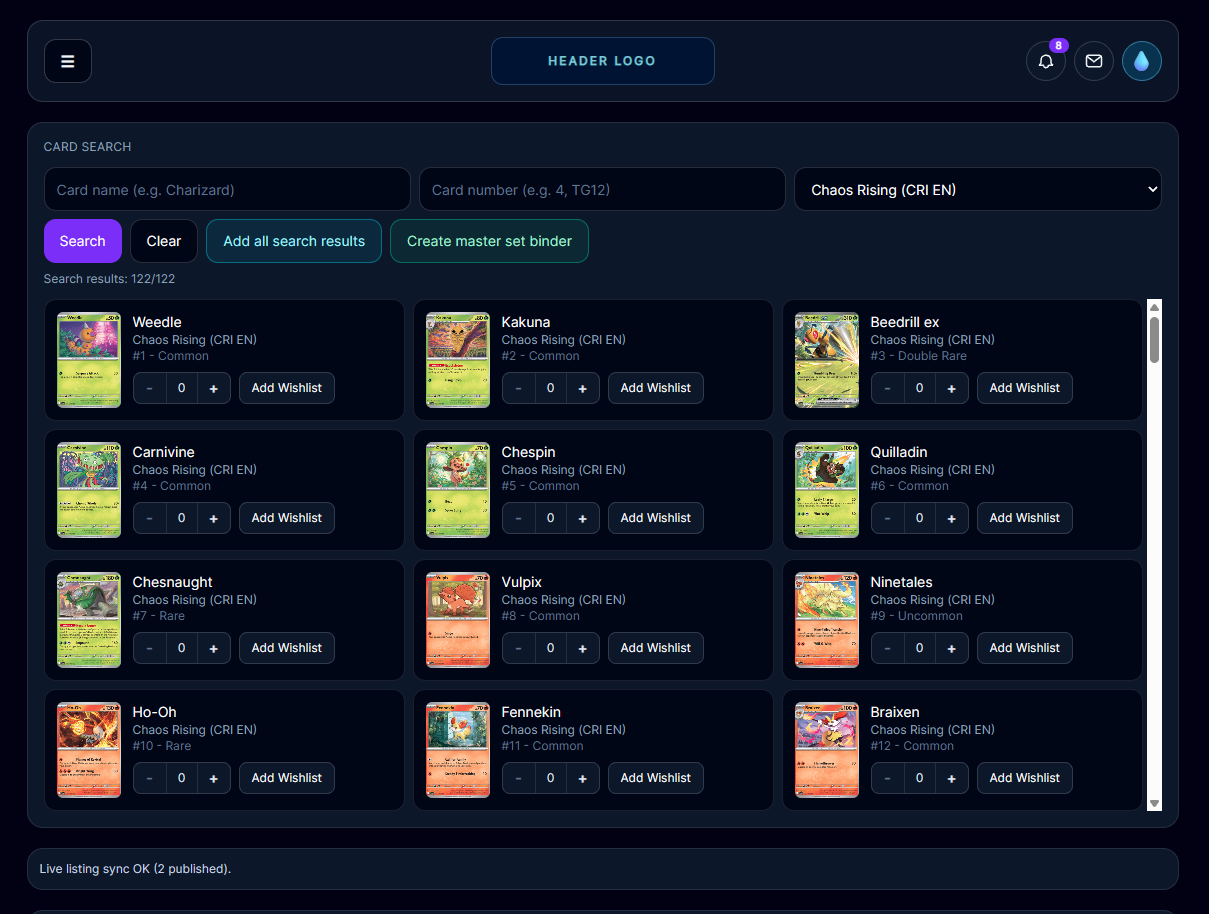This screenshot has width=1209, height=914.
Task: Decrease Chesnaught quantity with minus
Action: click(150, 648)
